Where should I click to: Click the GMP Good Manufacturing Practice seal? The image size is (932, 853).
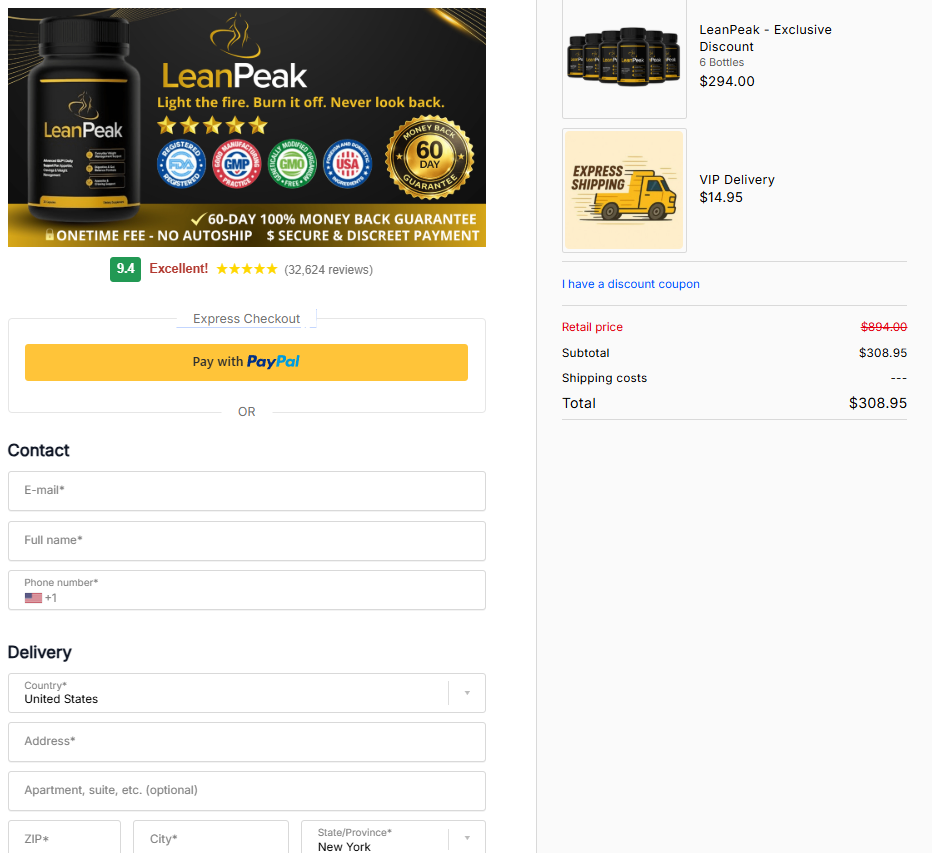pos(236,164)
